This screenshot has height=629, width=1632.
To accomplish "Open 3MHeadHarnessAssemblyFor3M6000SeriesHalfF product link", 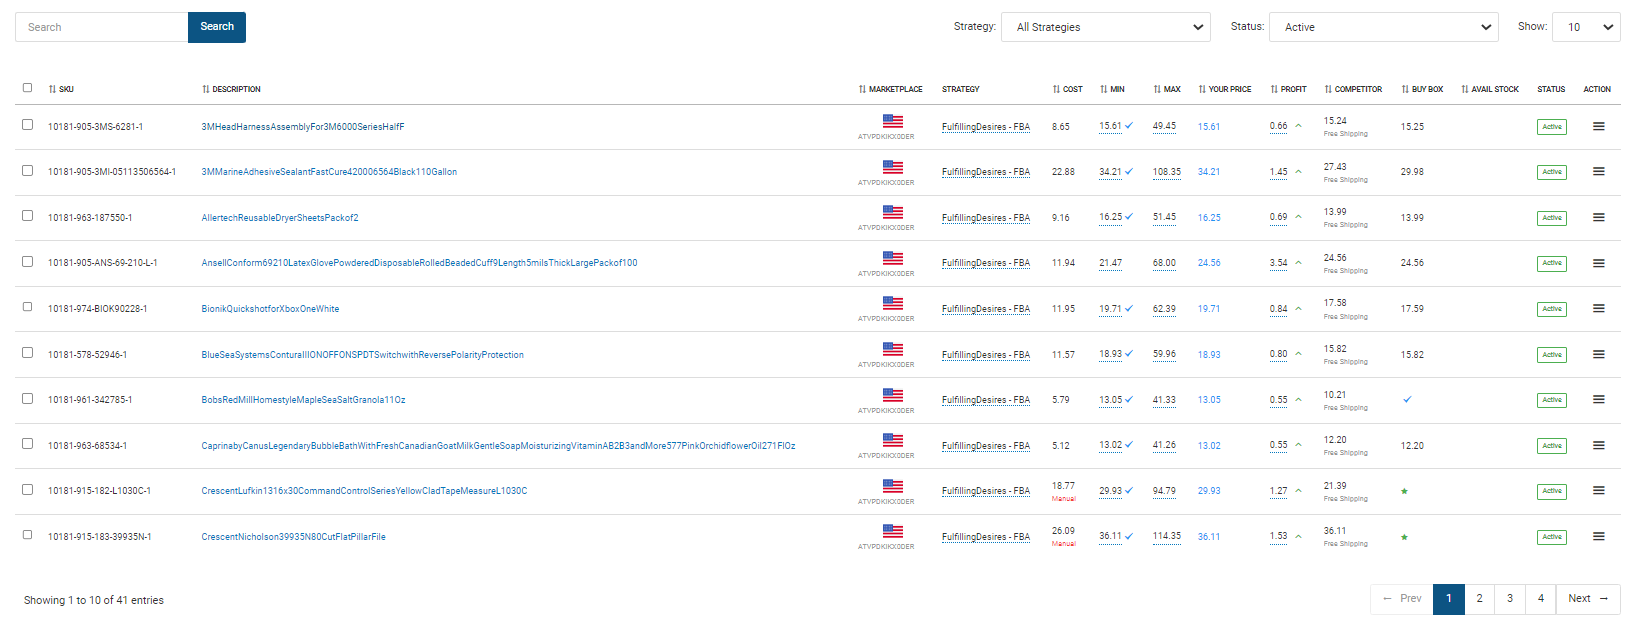I will (x=303, y=127).
